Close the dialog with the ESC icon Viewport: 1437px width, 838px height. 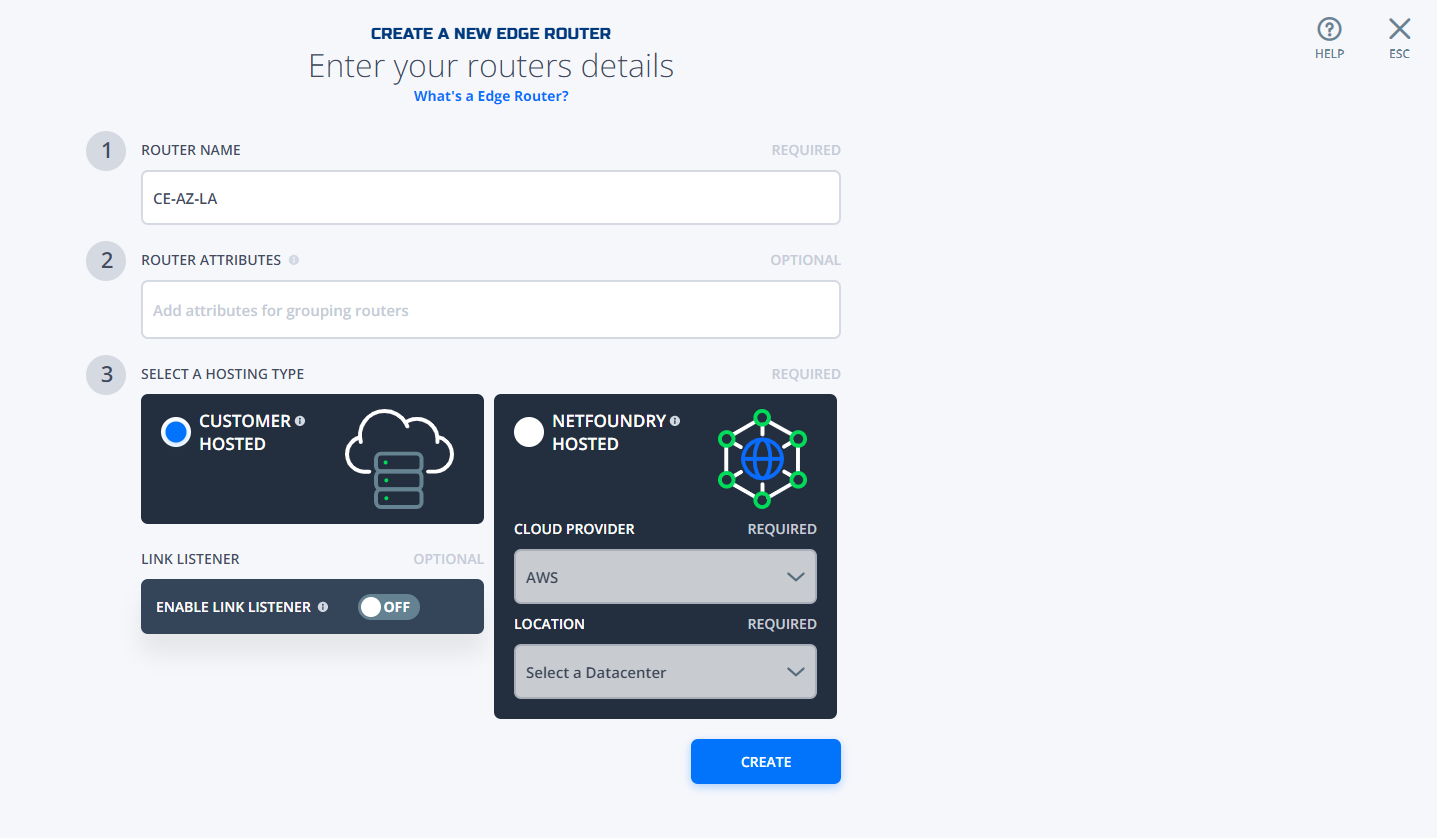click(x=1398, y=27)
